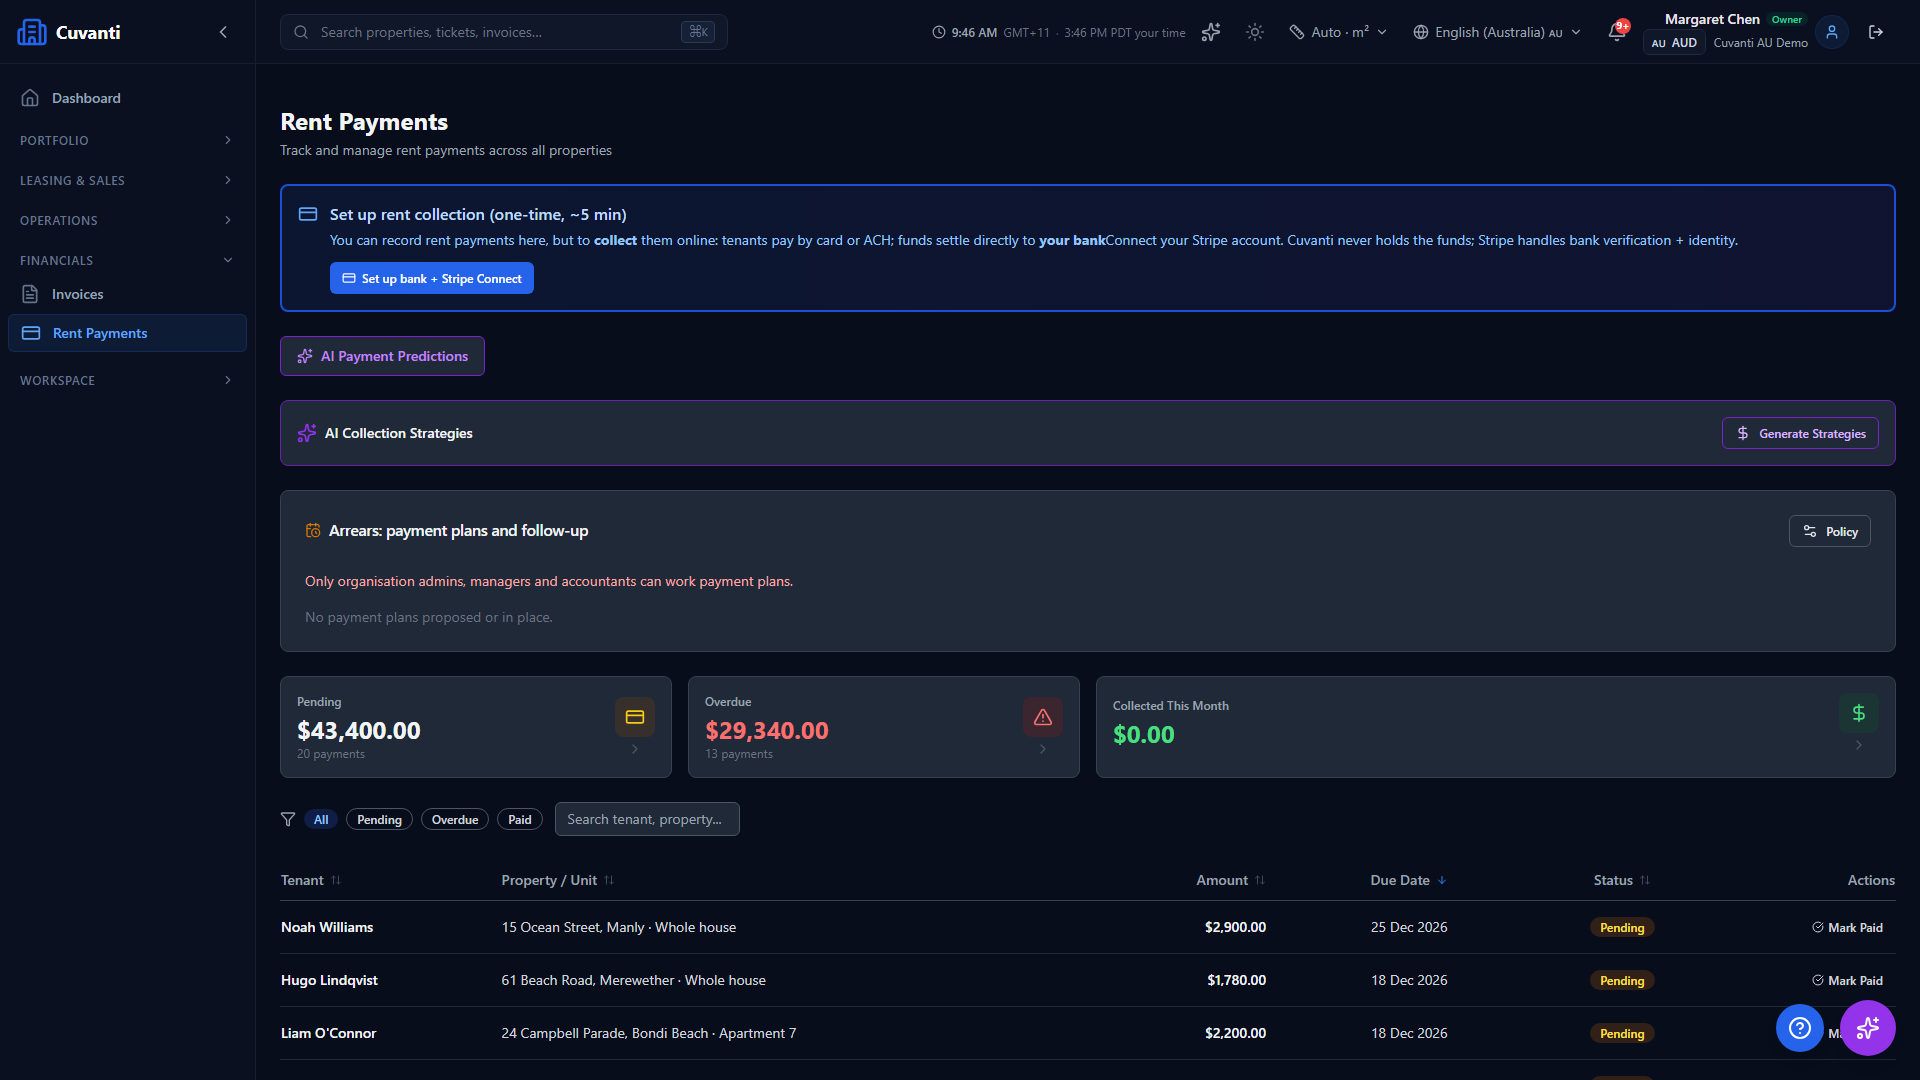
Task: Select the All filter chip
Action: point(321,819)
